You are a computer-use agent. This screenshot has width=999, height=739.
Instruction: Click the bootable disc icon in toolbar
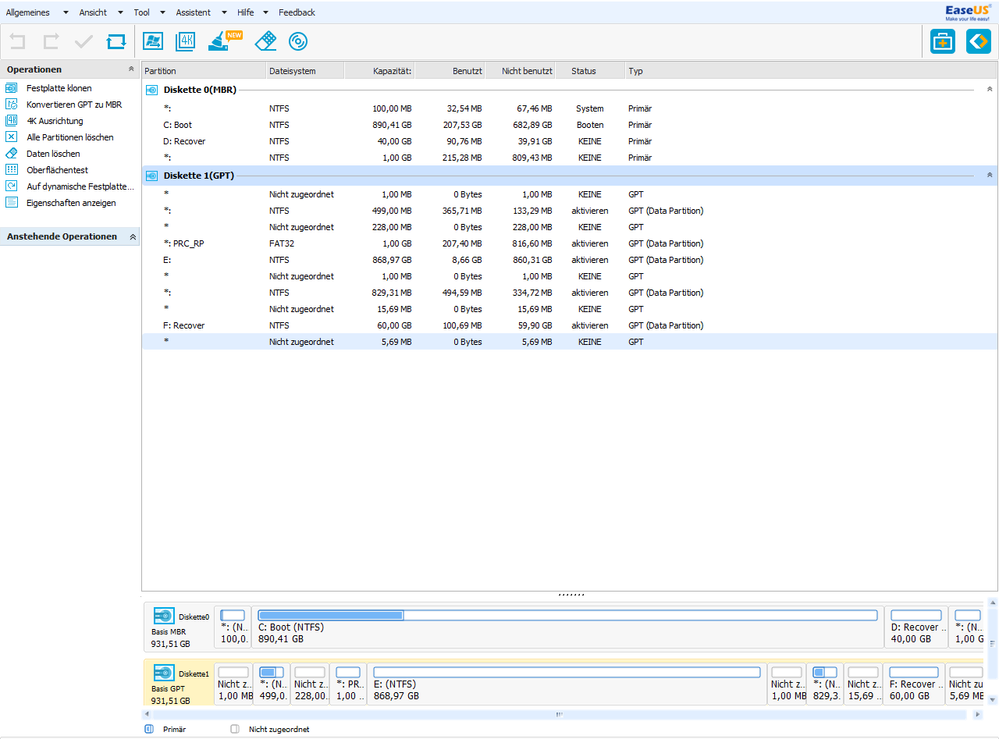297,42
